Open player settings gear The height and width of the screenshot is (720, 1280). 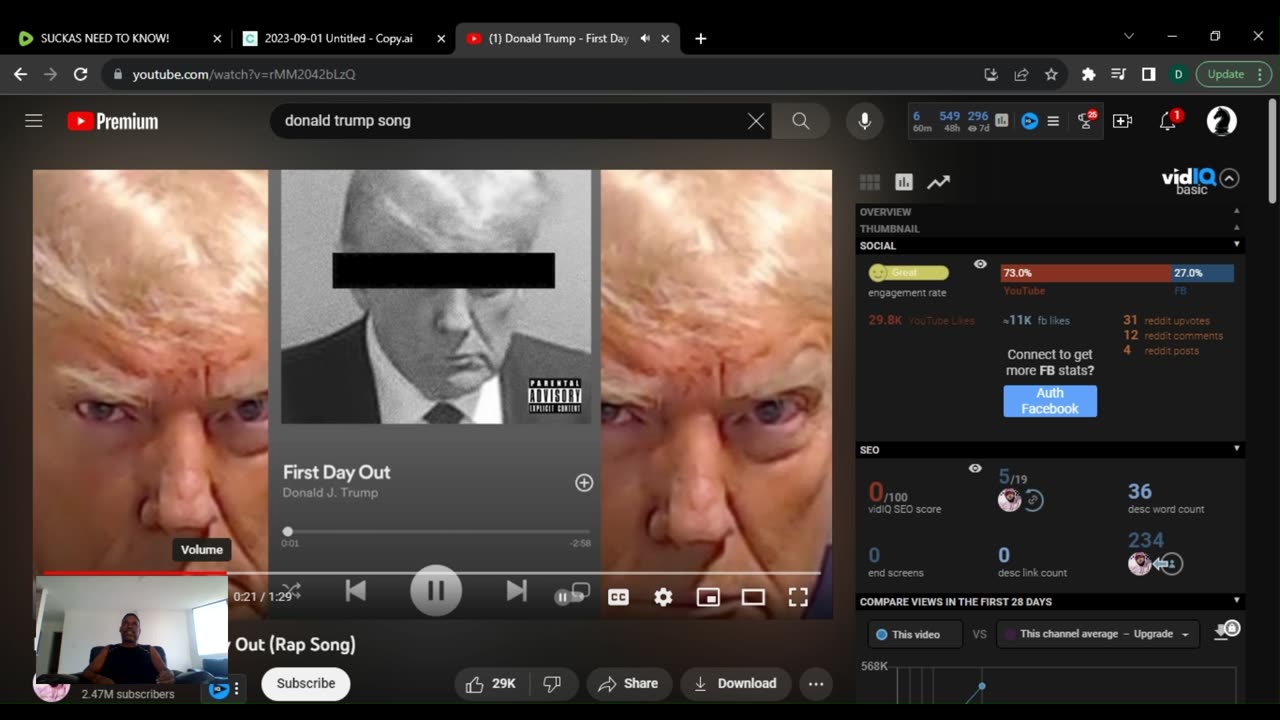pos(663,597)
